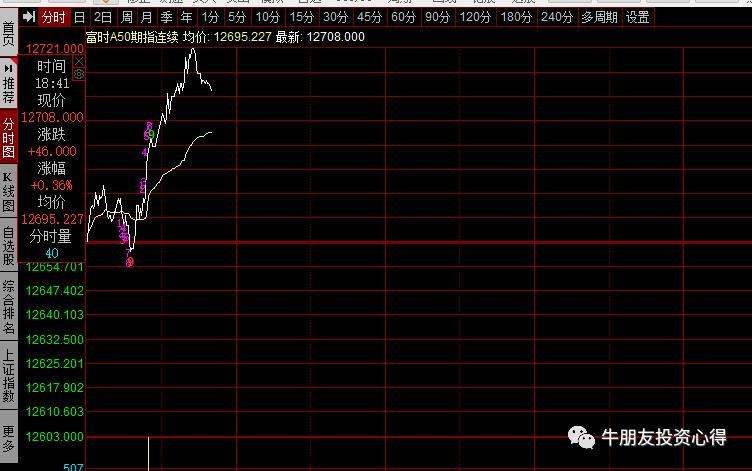752x471 pixels.
Task: Switch to 1分 period
Action: pos(210,18)
